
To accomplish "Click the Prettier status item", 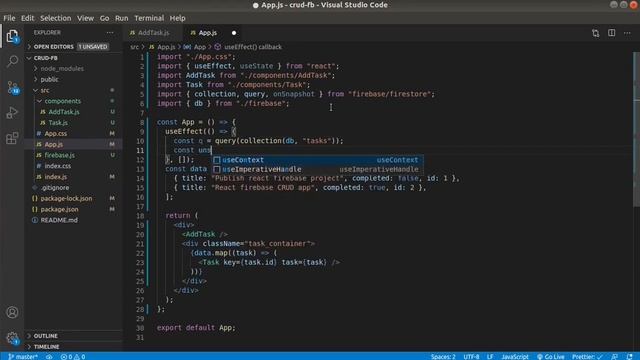I will [x=587, y=356].
